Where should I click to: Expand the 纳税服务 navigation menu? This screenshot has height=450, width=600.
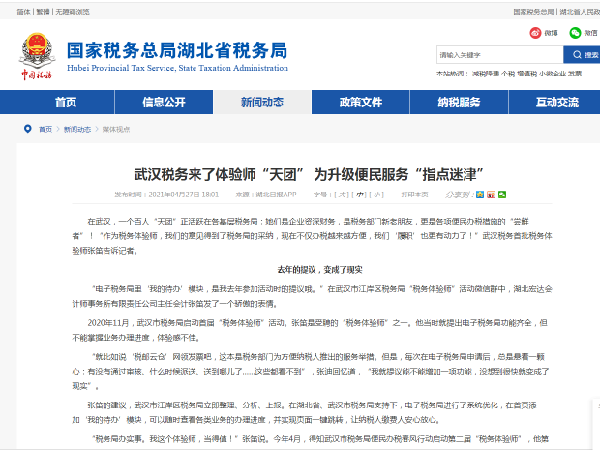[458, 102]
